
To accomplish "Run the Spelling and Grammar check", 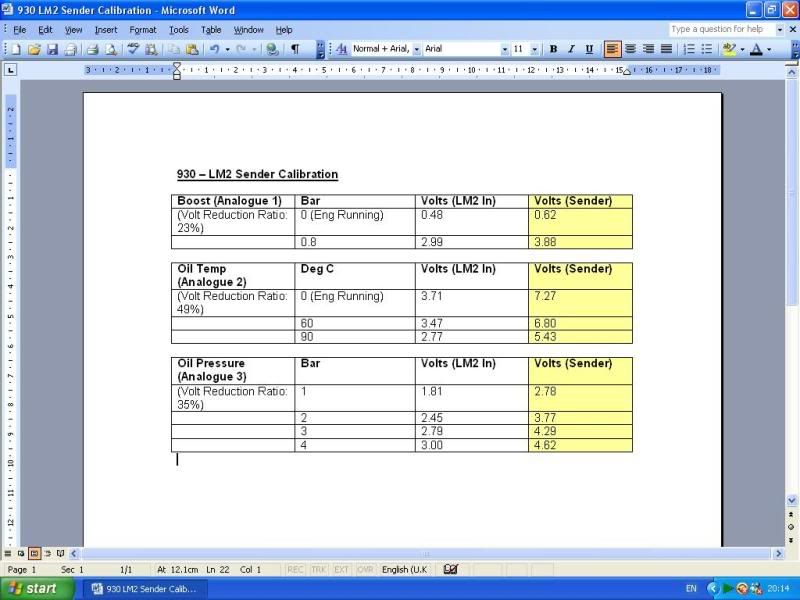I will click(133, 49).
